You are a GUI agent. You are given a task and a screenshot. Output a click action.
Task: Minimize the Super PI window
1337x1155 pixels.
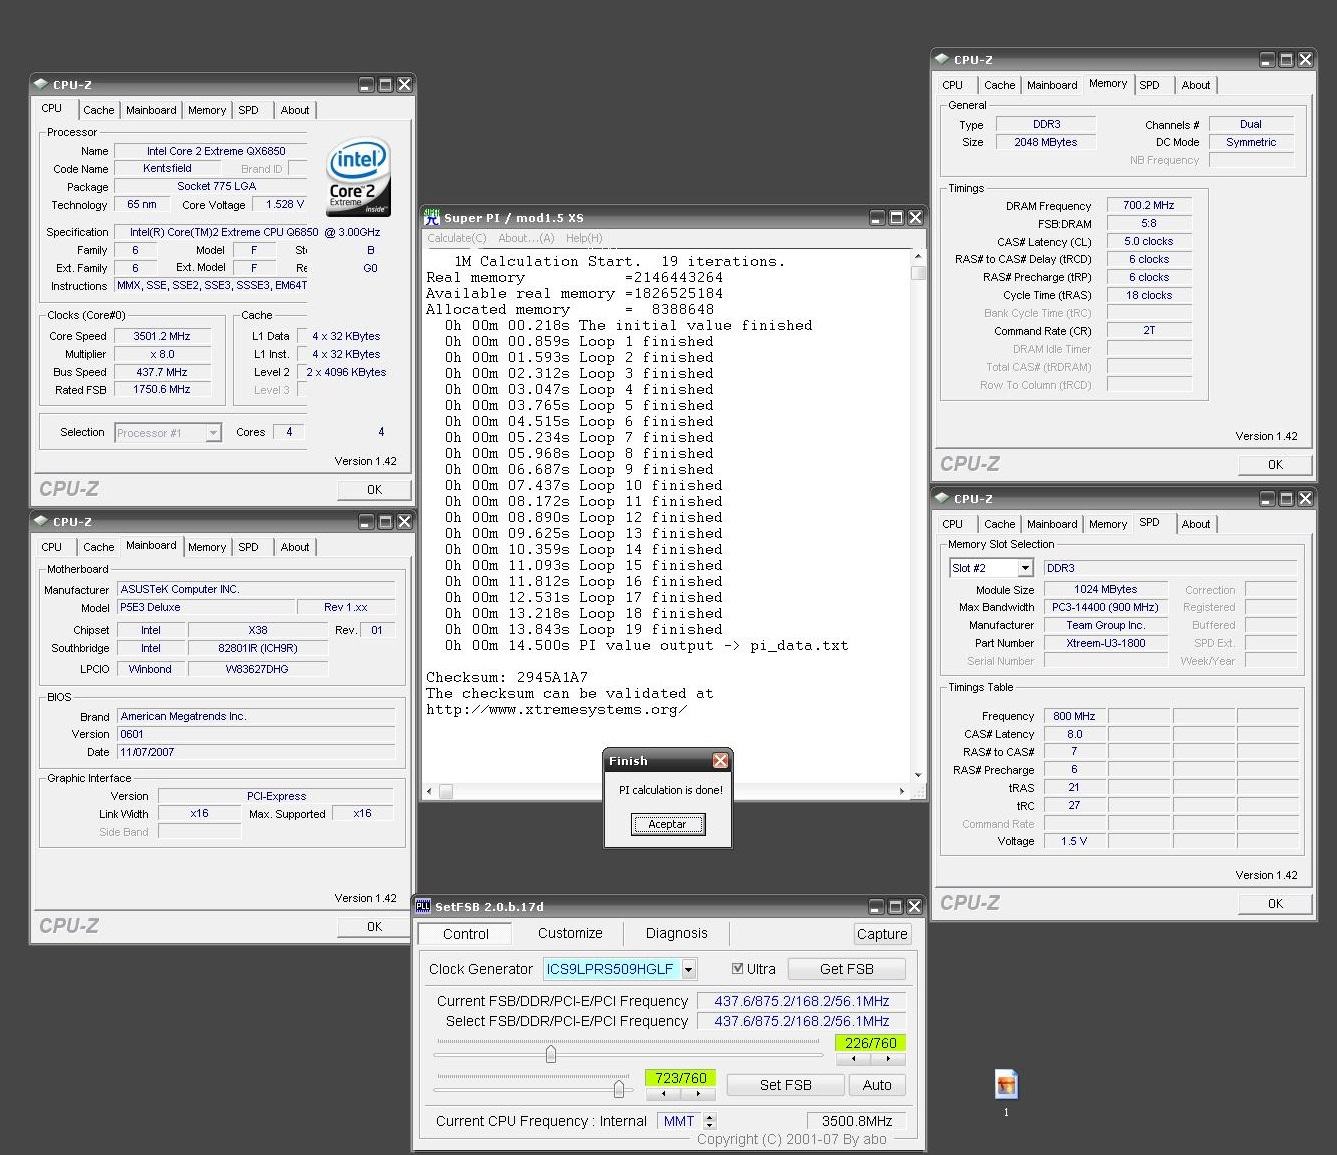(877, 217)
